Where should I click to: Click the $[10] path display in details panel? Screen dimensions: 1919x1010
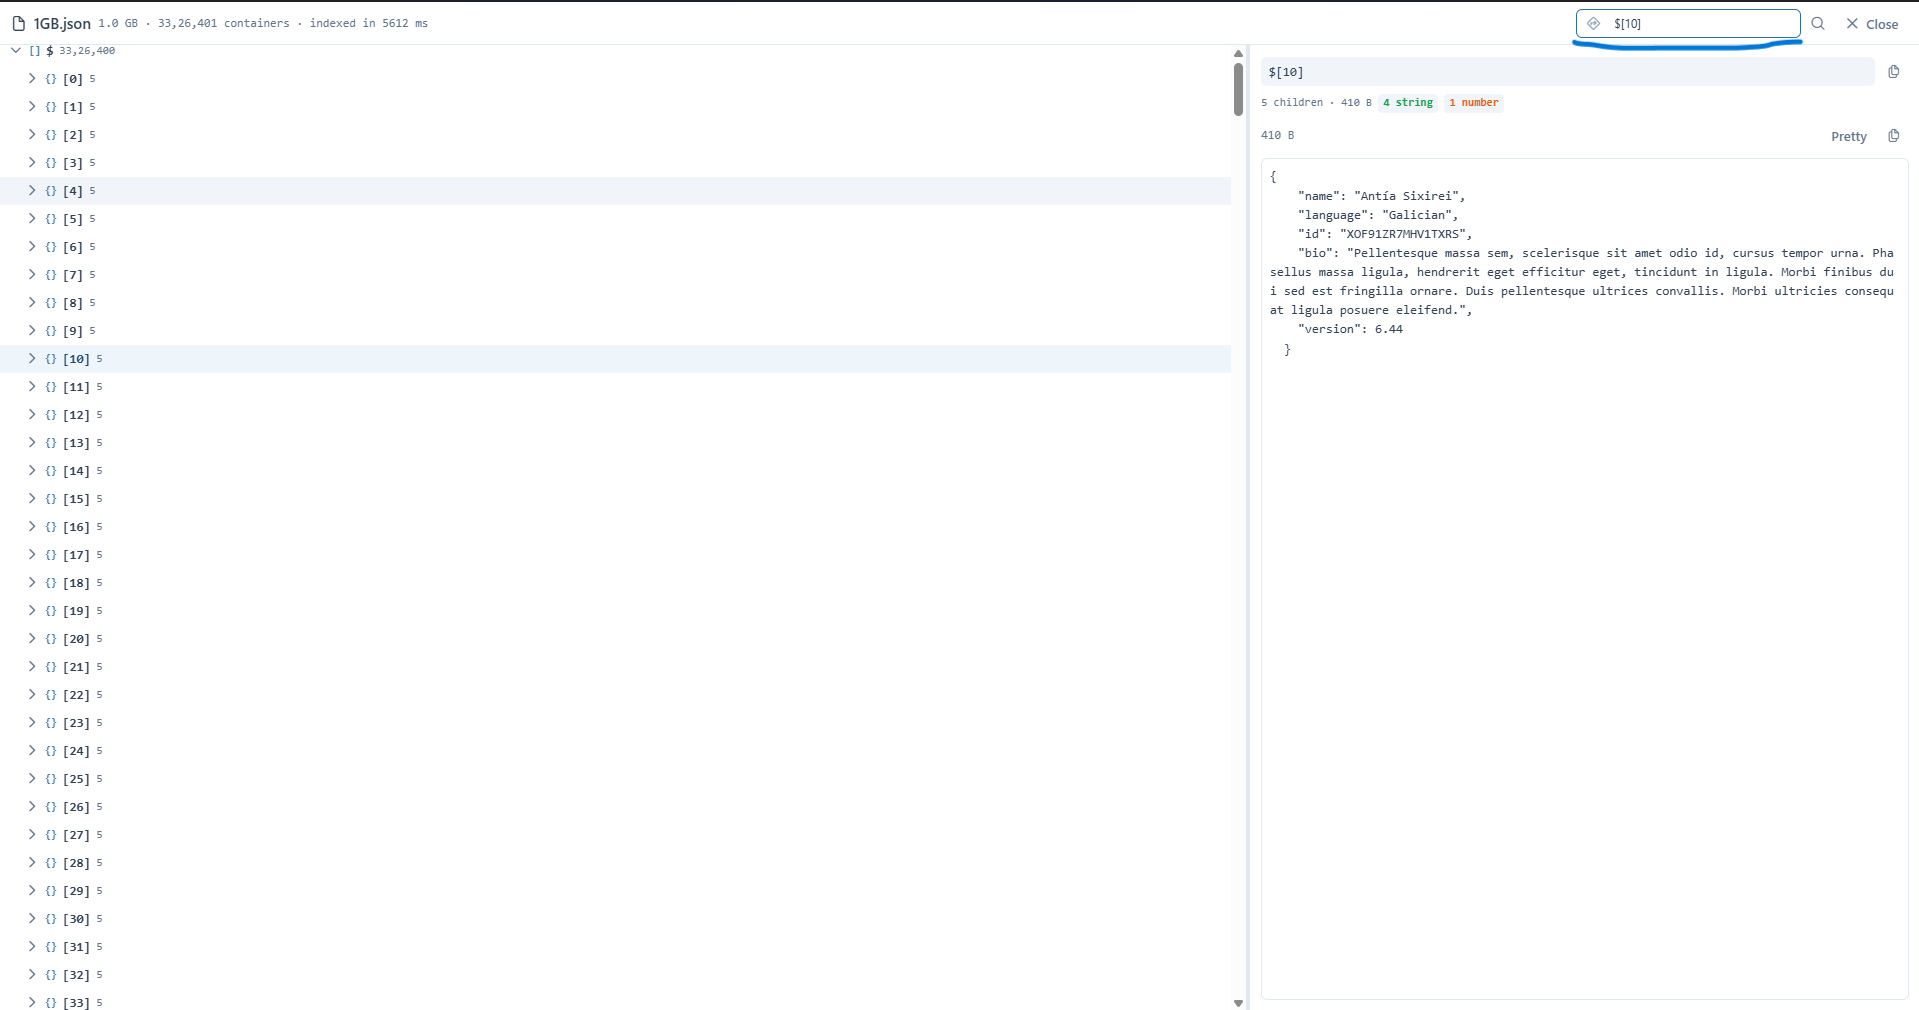pyautogui.click(x=1567, y=72)
